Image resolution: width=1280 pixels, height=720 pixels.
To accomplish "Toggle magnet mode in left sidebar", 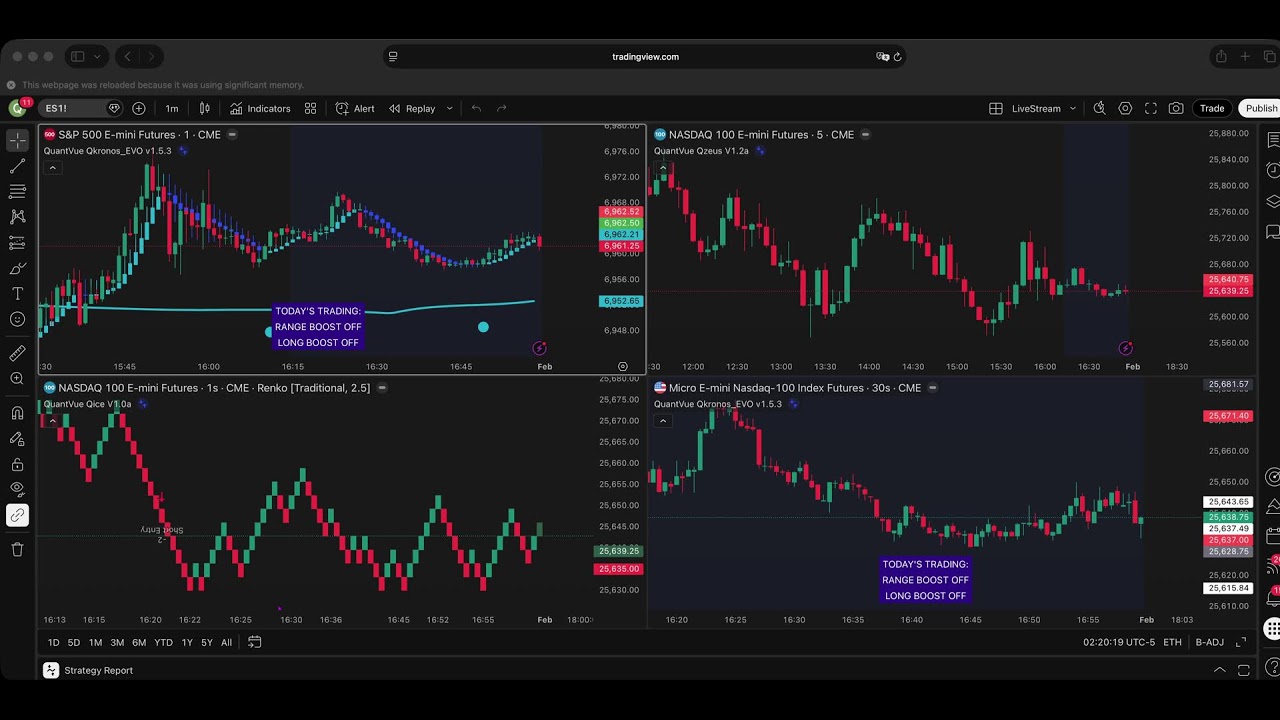I will point(17,413).
